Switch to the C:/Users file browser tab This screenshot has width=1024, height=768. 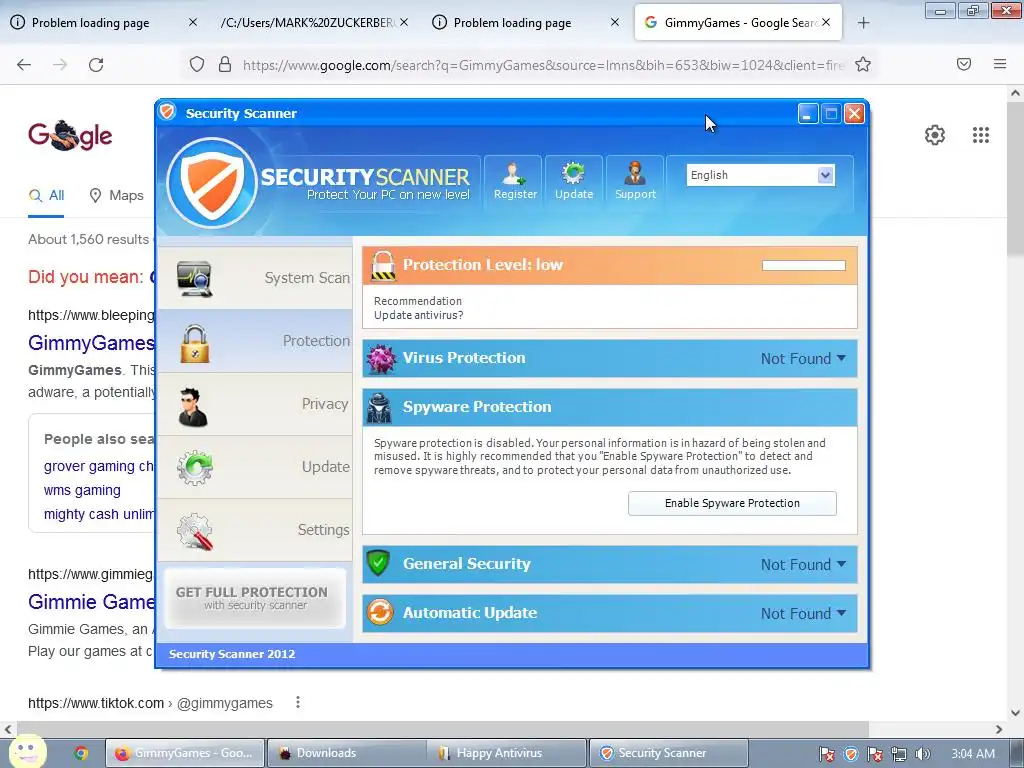point(312,22)
